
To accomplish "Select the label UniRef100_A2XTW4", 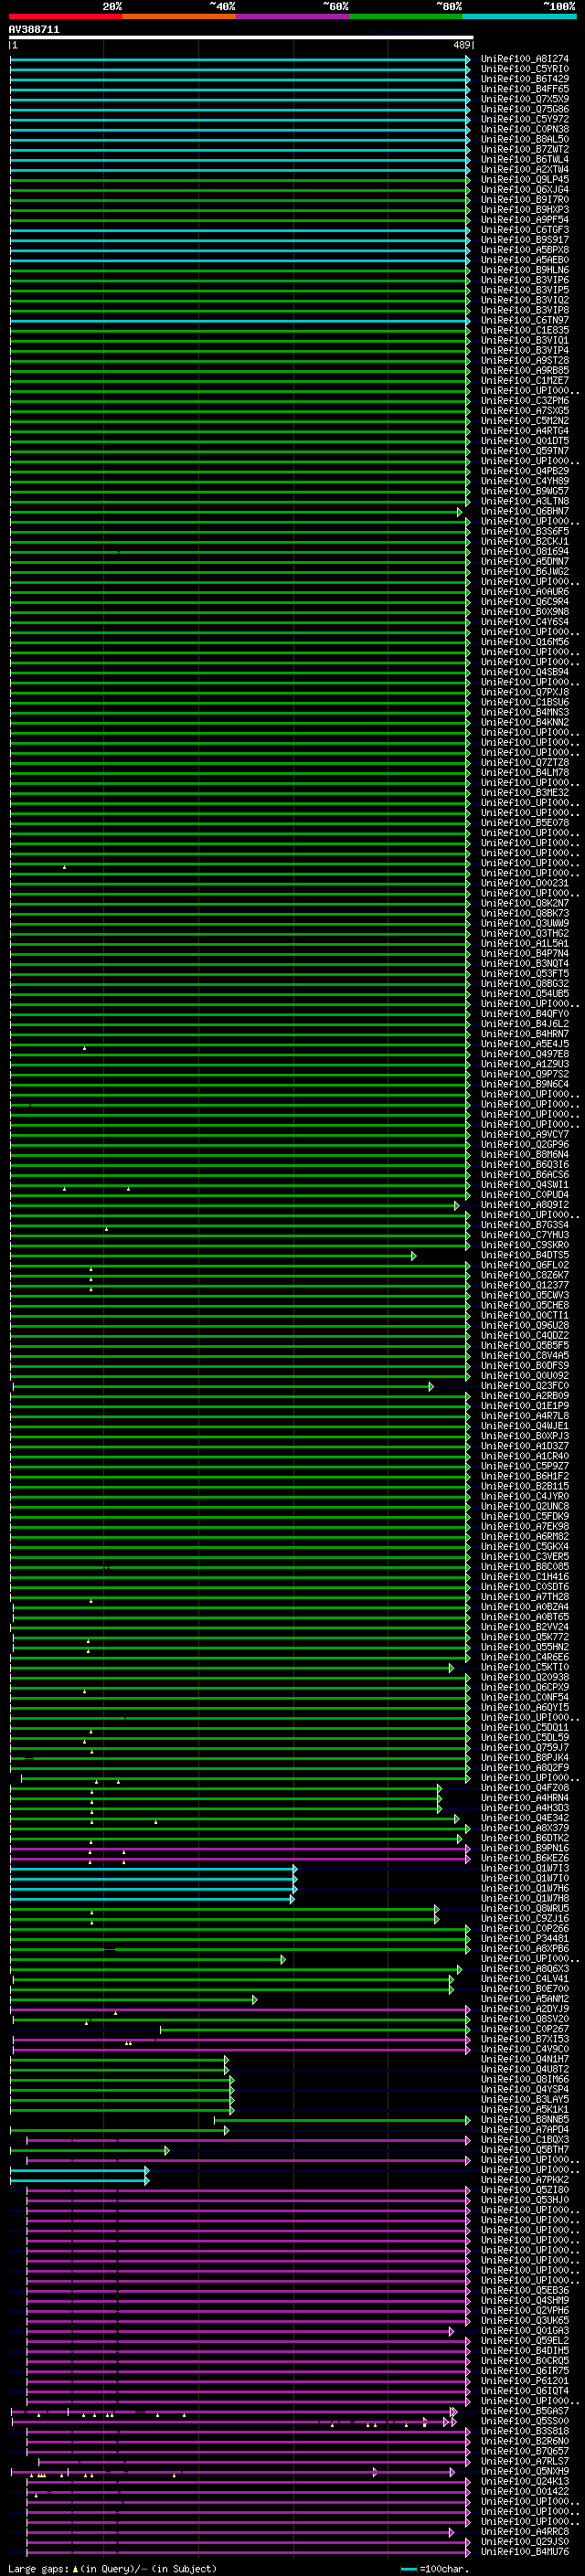I will coord(525,169).
